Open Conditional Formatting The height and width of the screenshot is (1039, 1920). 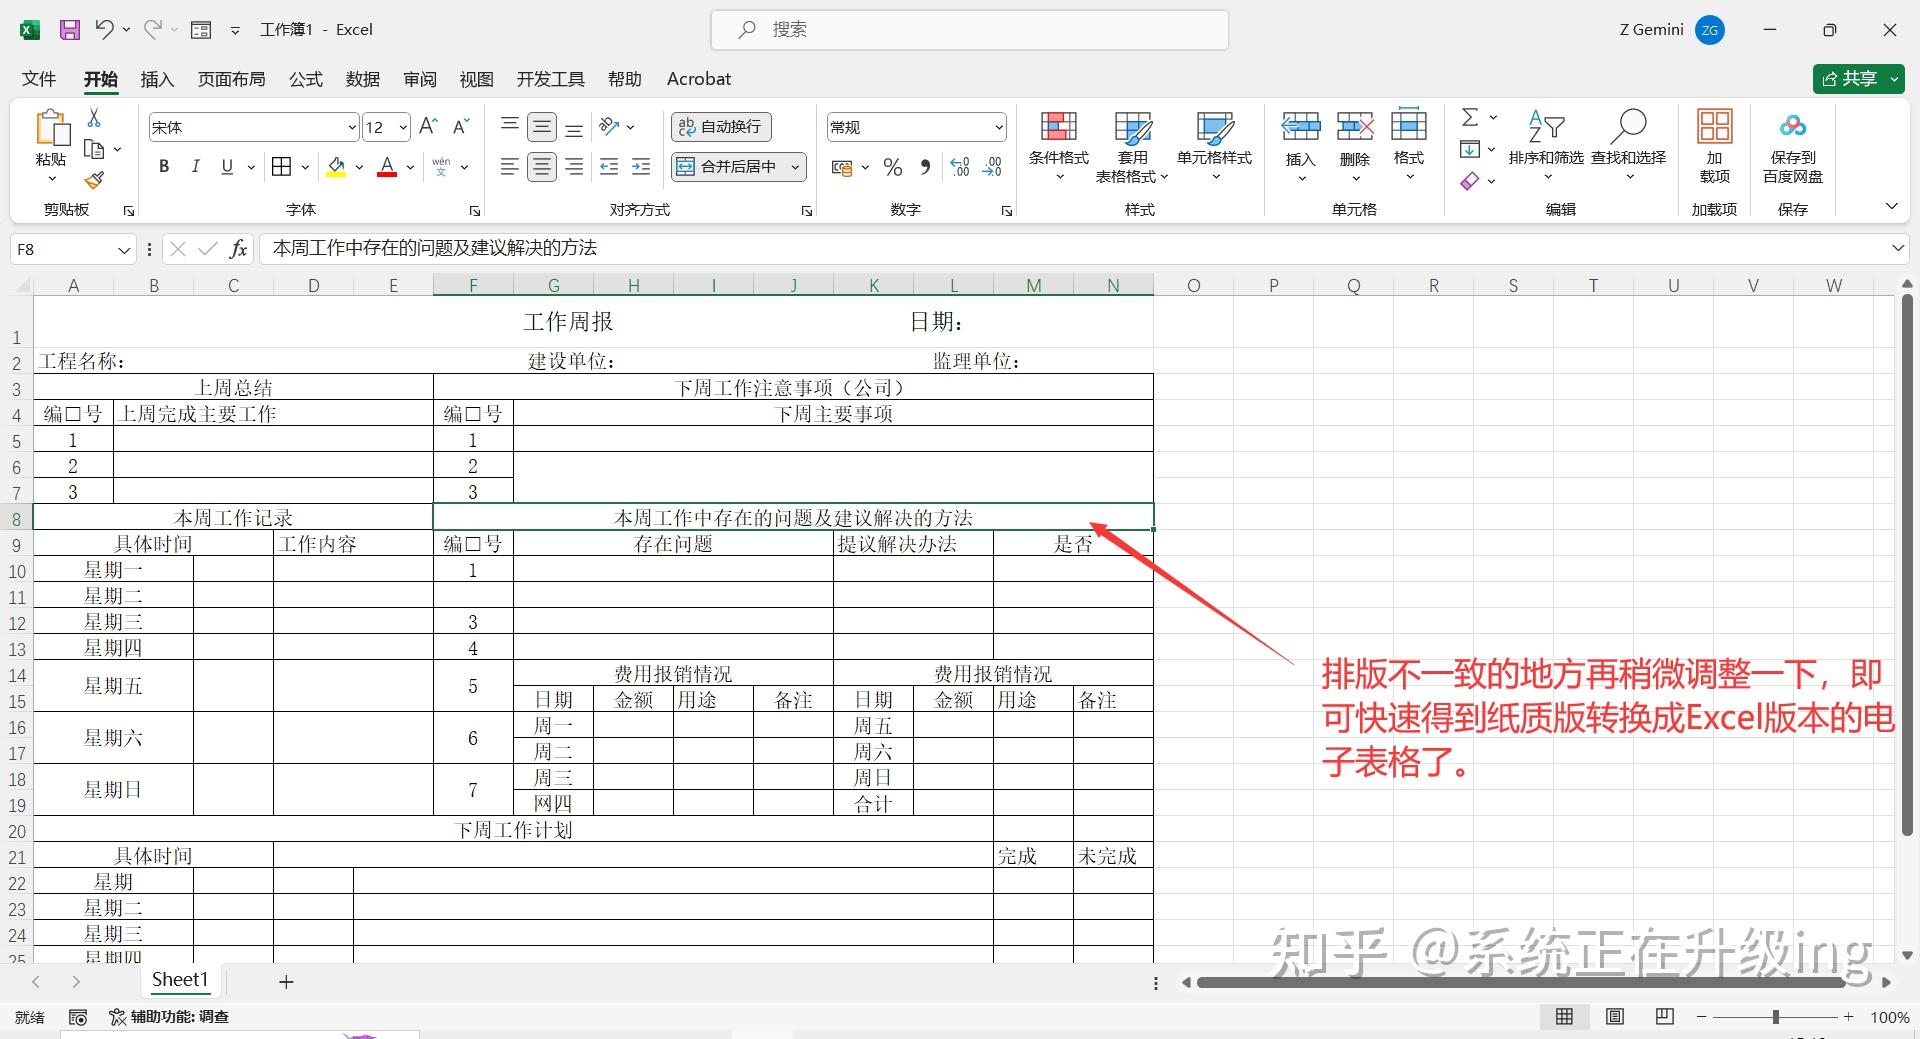pos(1059,145)
